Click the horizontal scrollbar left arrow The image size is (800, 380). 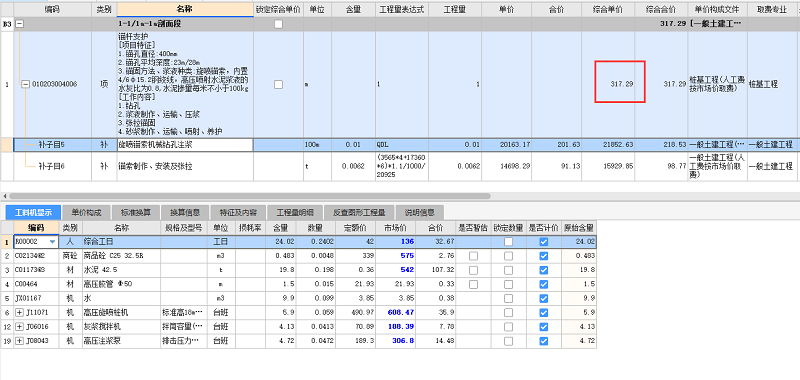5,196
